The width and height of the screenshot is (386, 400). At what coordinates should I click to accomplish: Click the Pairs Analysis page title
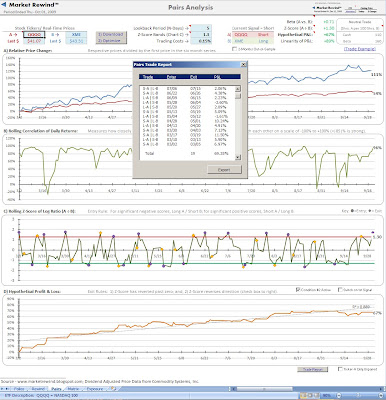click(190, 7)
